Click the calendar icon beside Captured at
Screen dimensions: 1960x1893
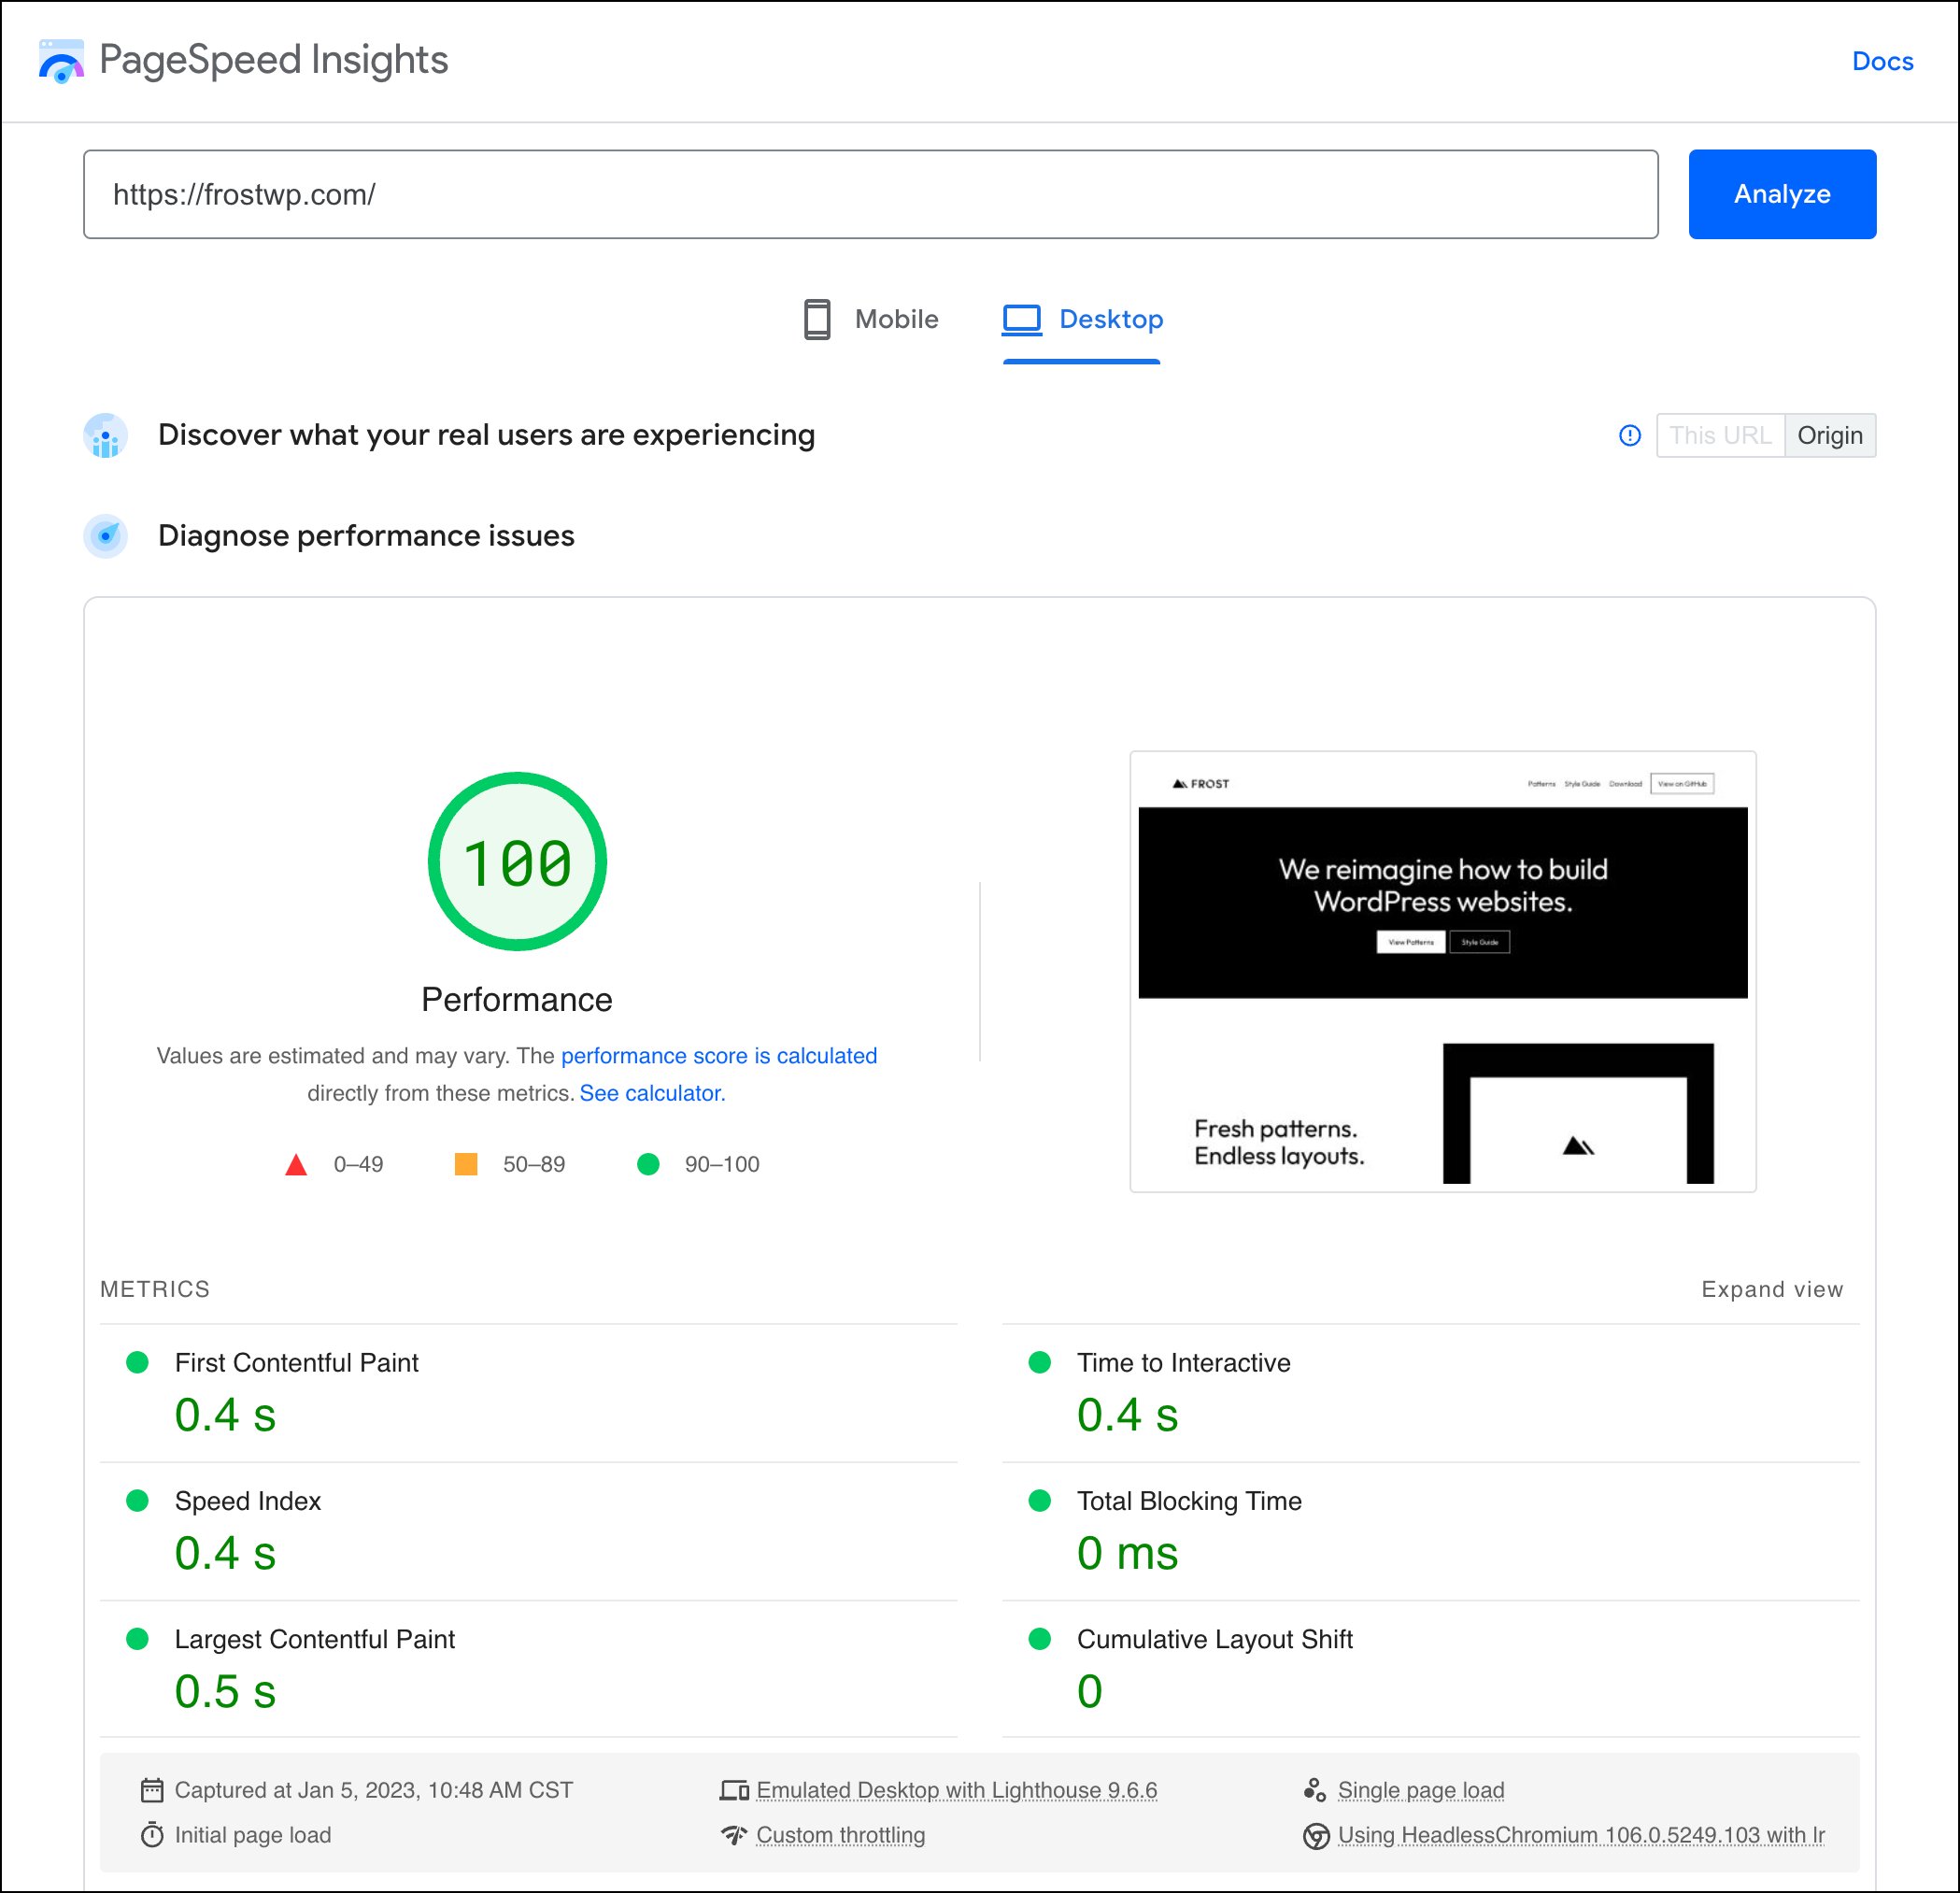pyautogui.click(x=152, y=1790)
